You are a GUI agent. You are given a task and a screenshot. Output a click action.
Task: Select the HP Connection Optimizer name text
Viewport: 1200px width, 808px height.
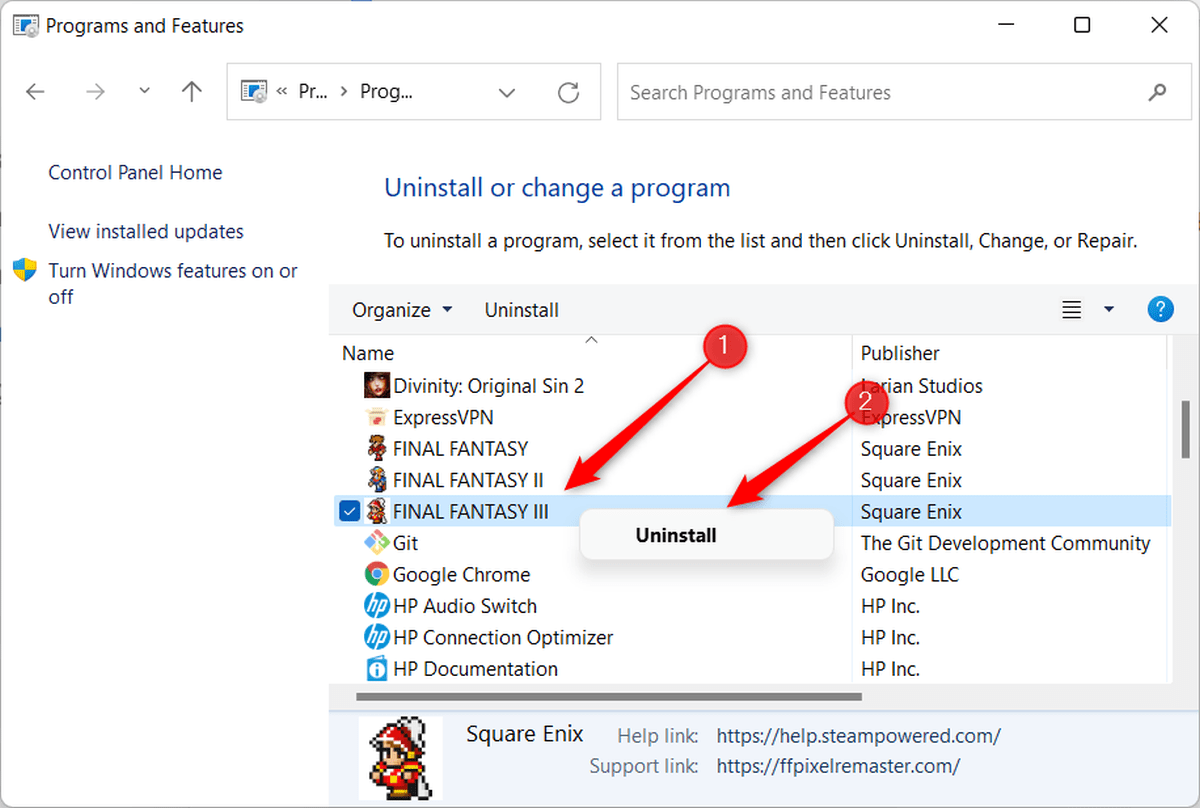coord(503,637)
